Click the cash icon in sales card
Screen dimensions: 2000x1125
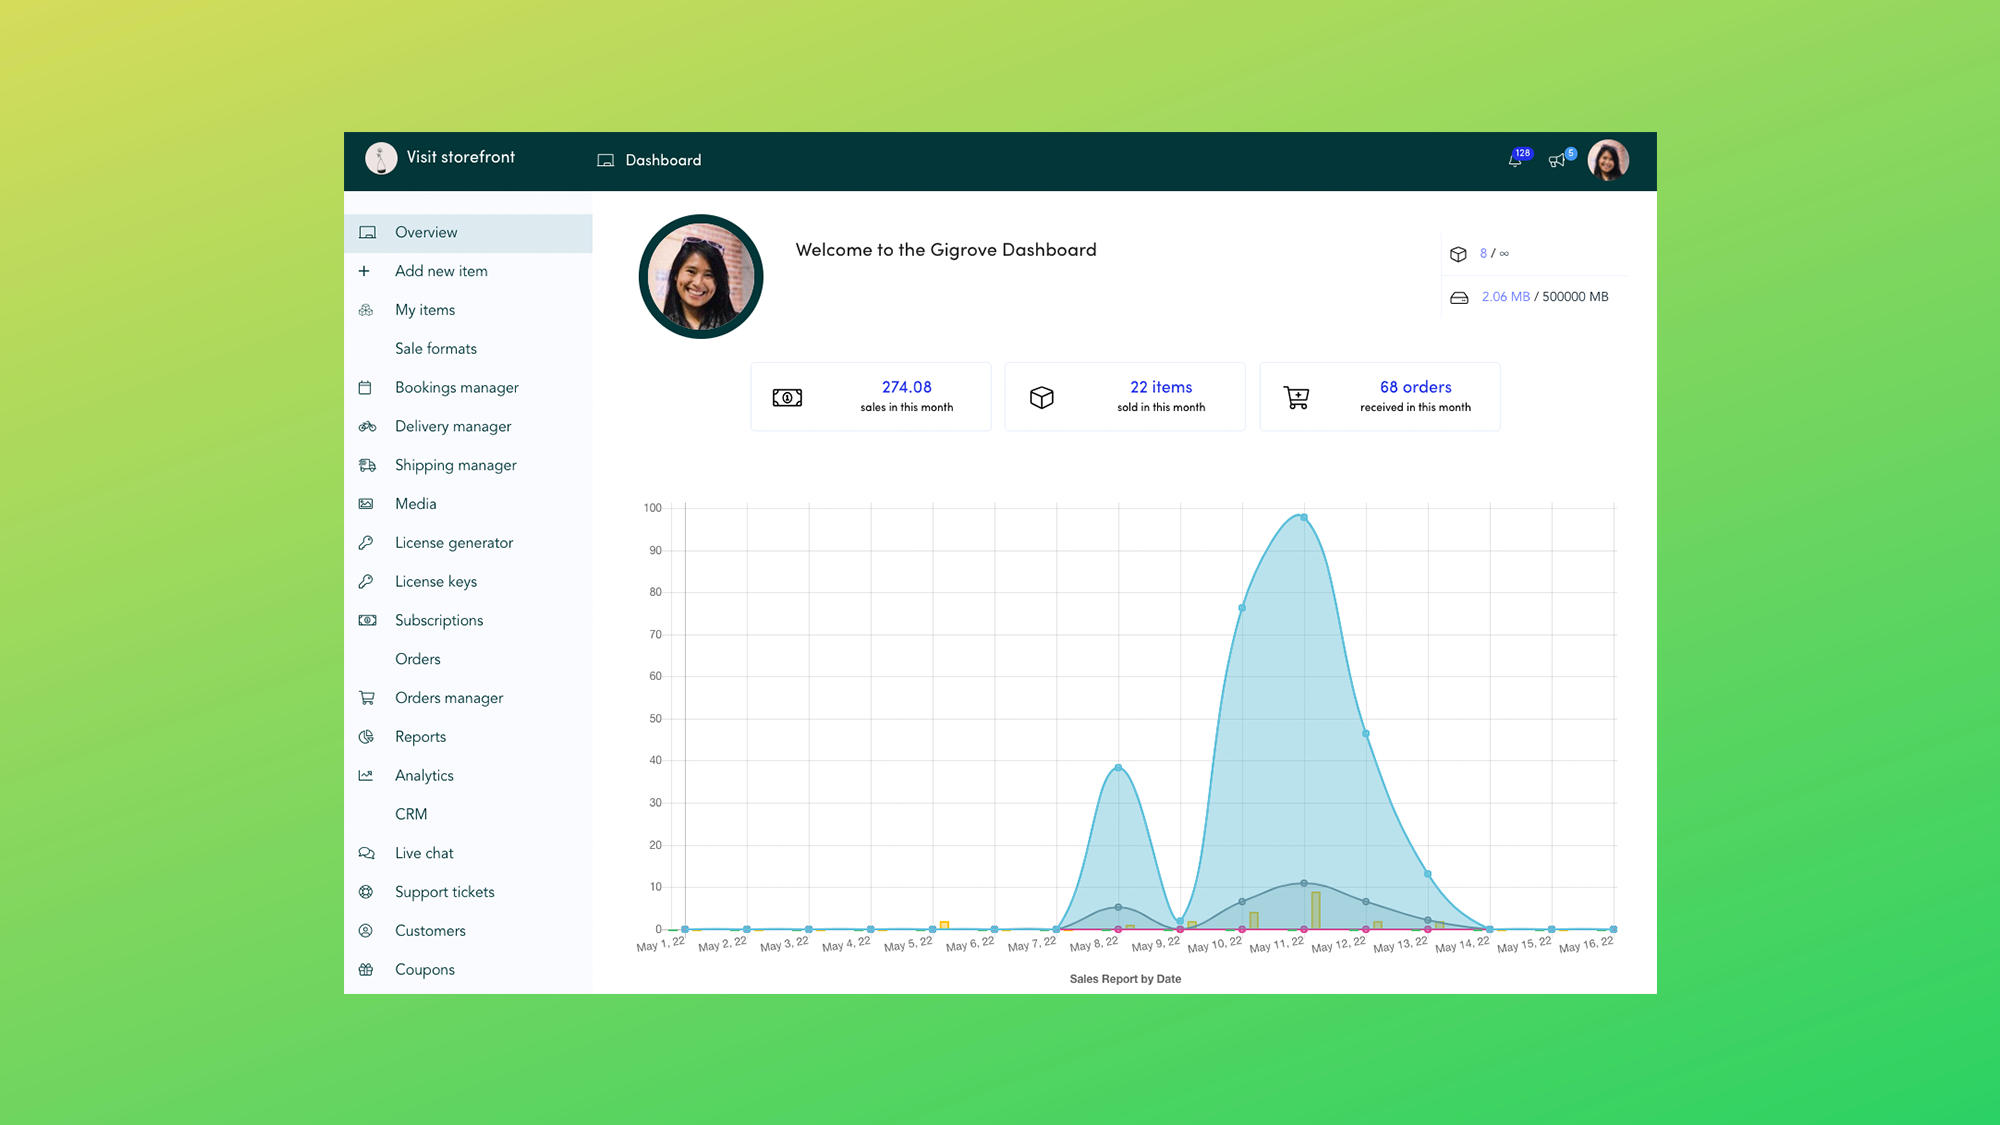(x=787, y=398)
